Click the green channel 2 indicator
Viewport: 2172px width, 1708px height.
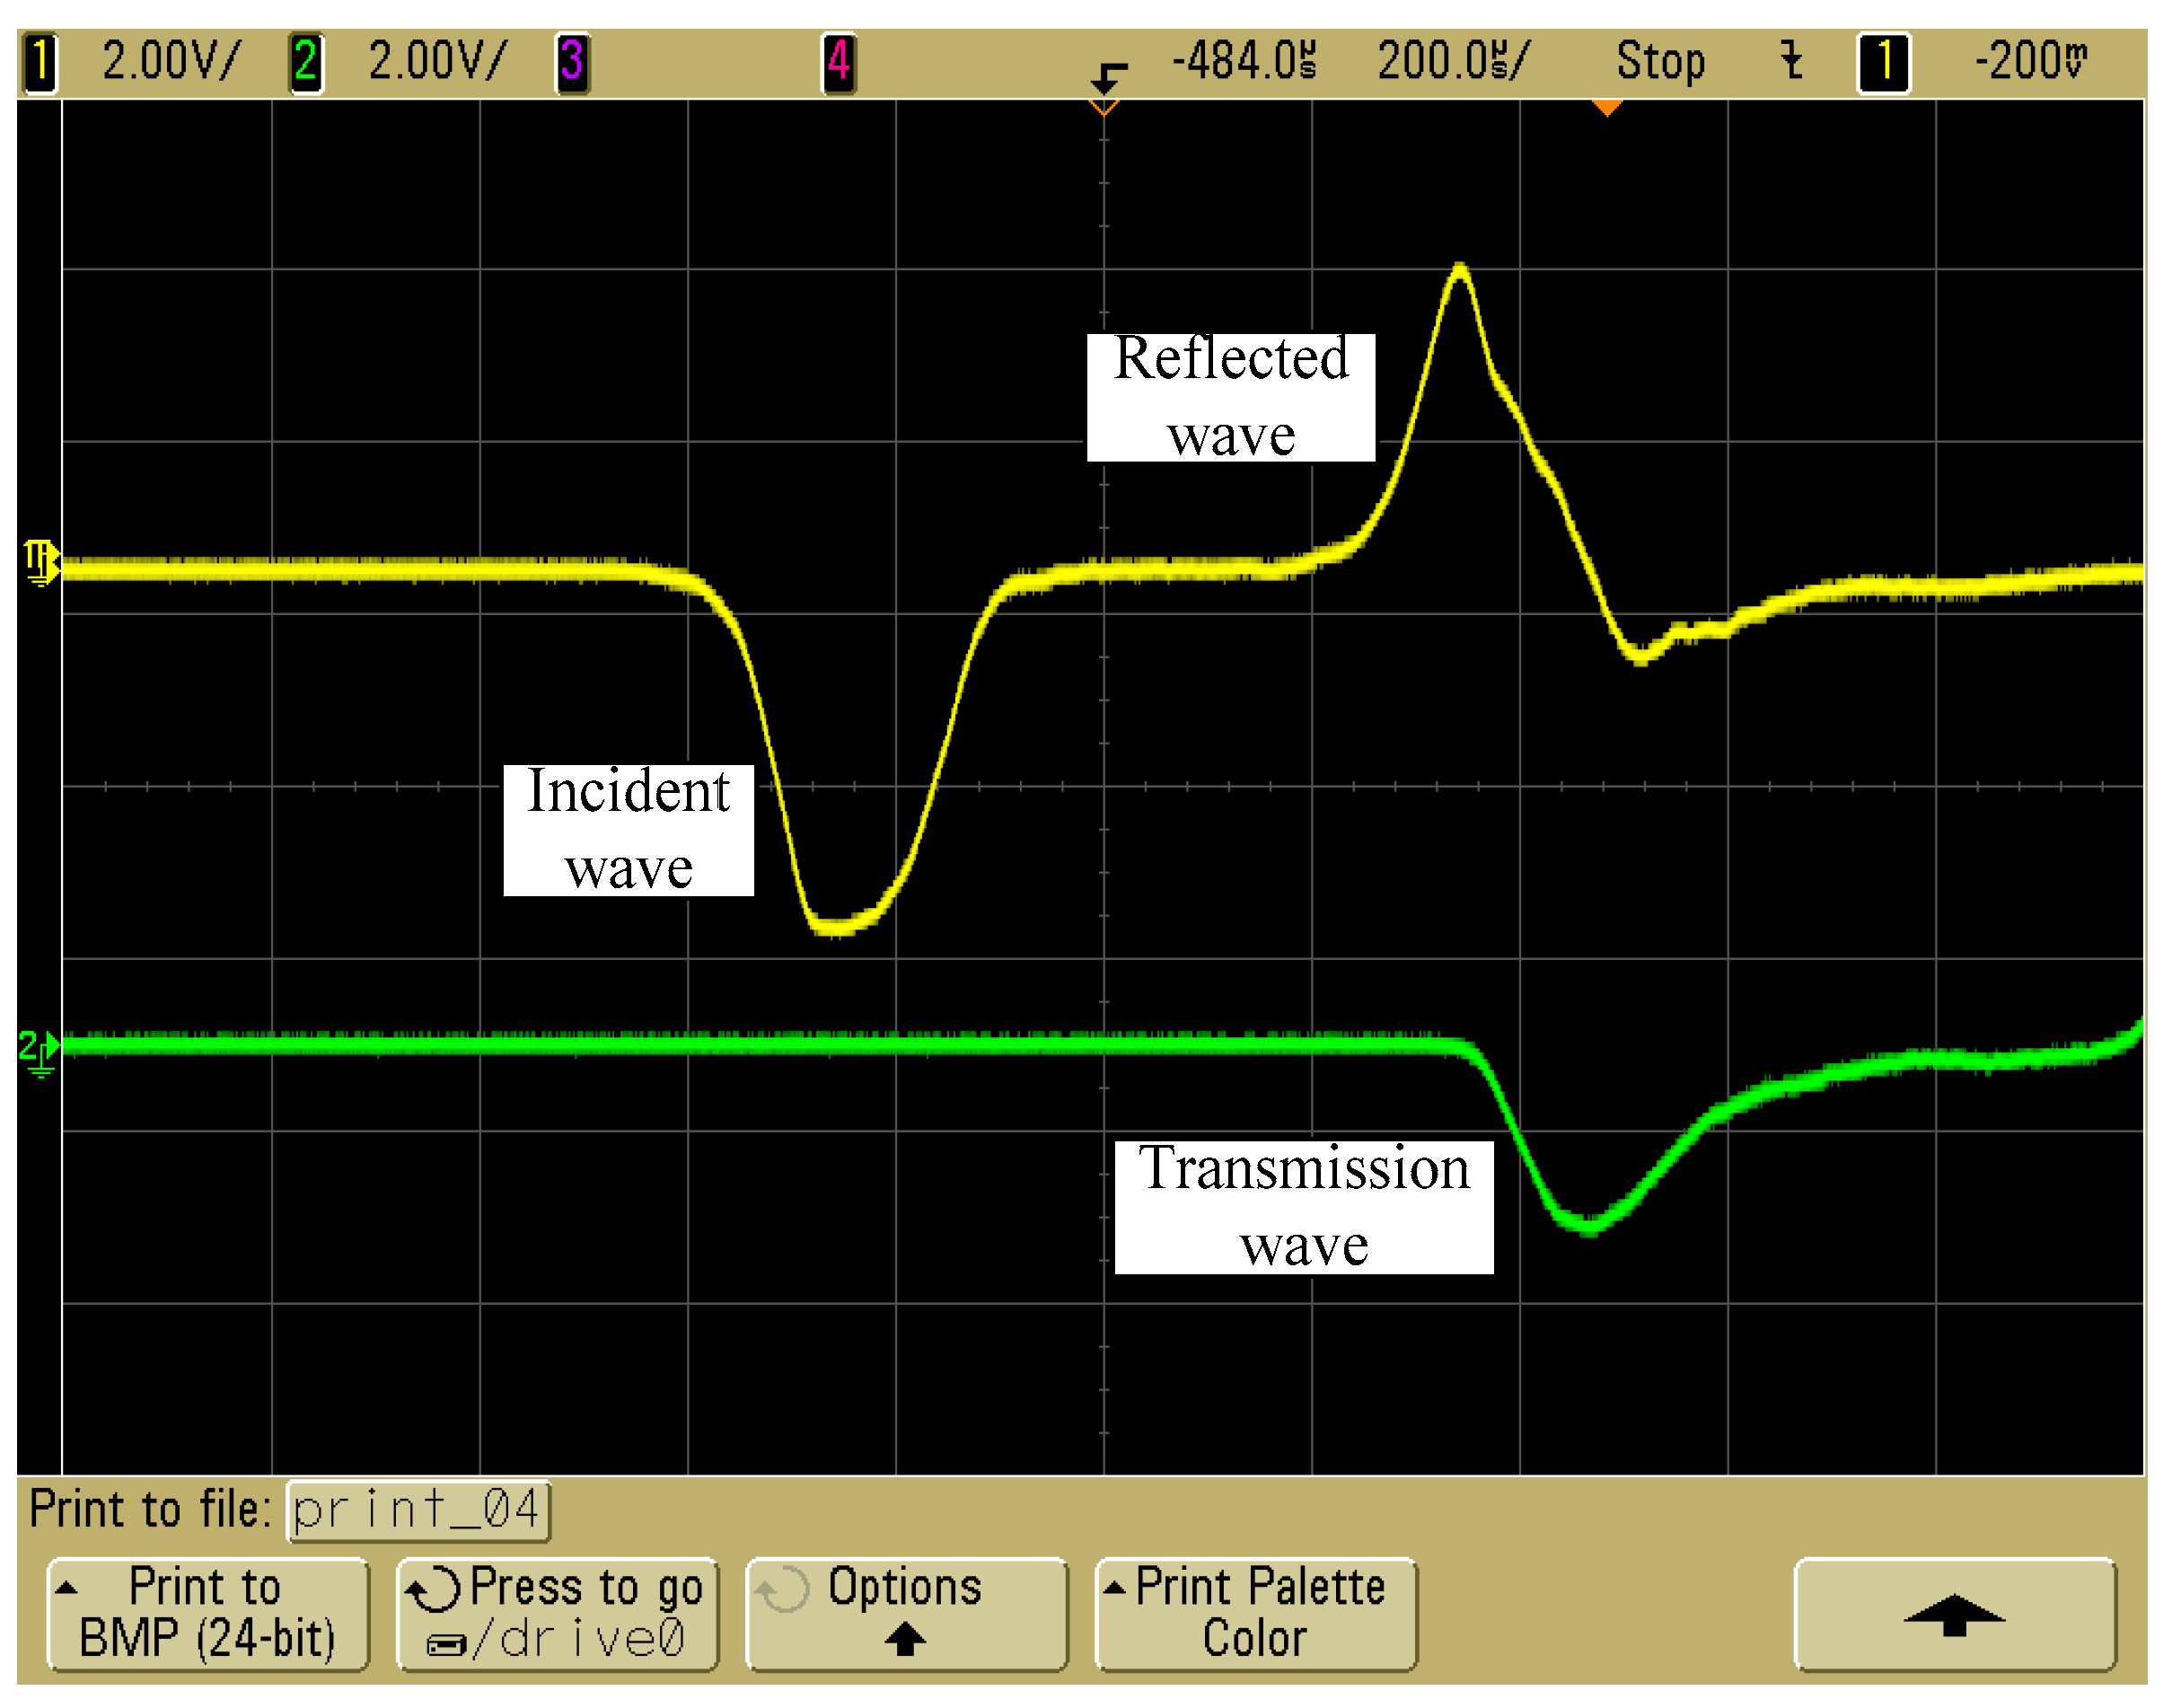[306, 62]
